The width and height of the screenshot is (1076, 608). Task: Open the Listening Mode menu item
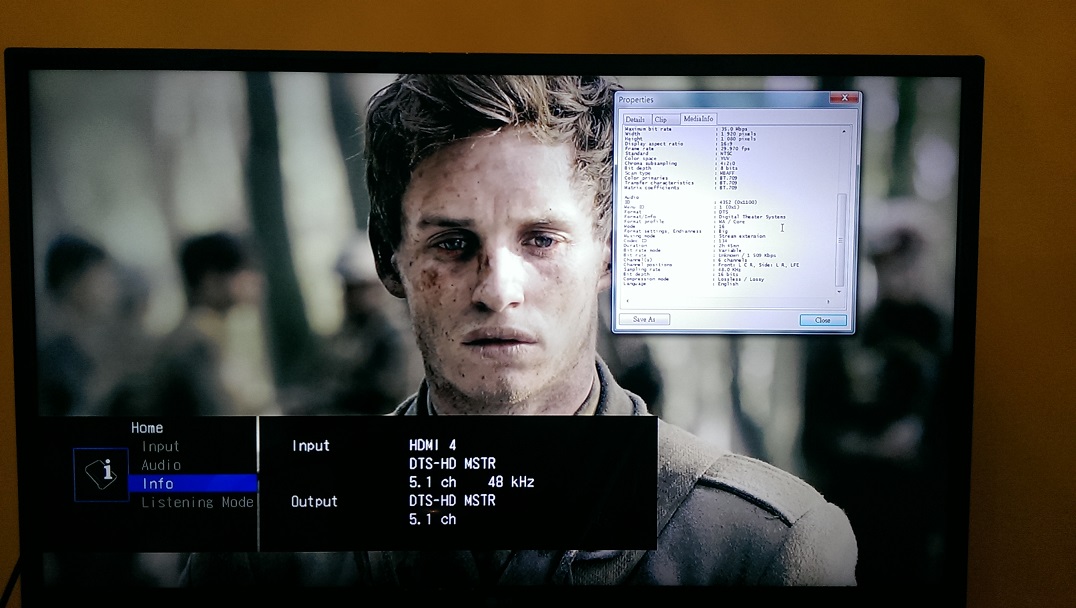pyautogui.click(x=198, y=502)
